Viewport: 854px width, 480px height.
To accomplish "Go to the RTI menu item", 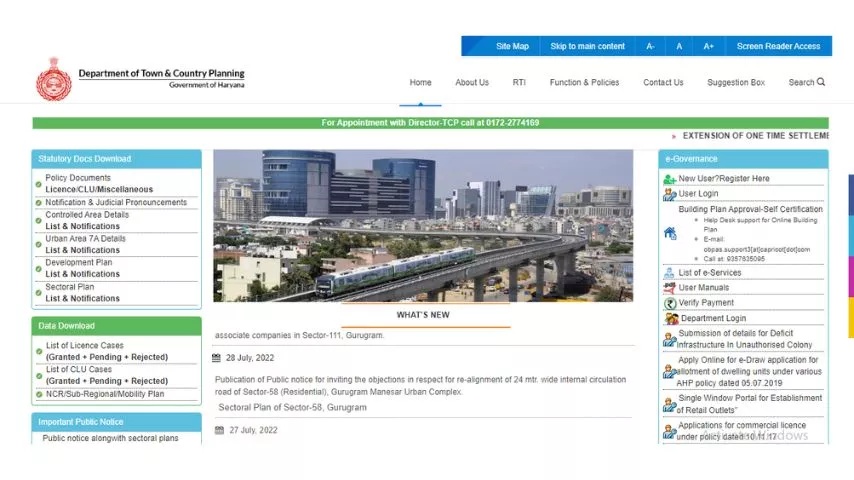I will point(519,83).
